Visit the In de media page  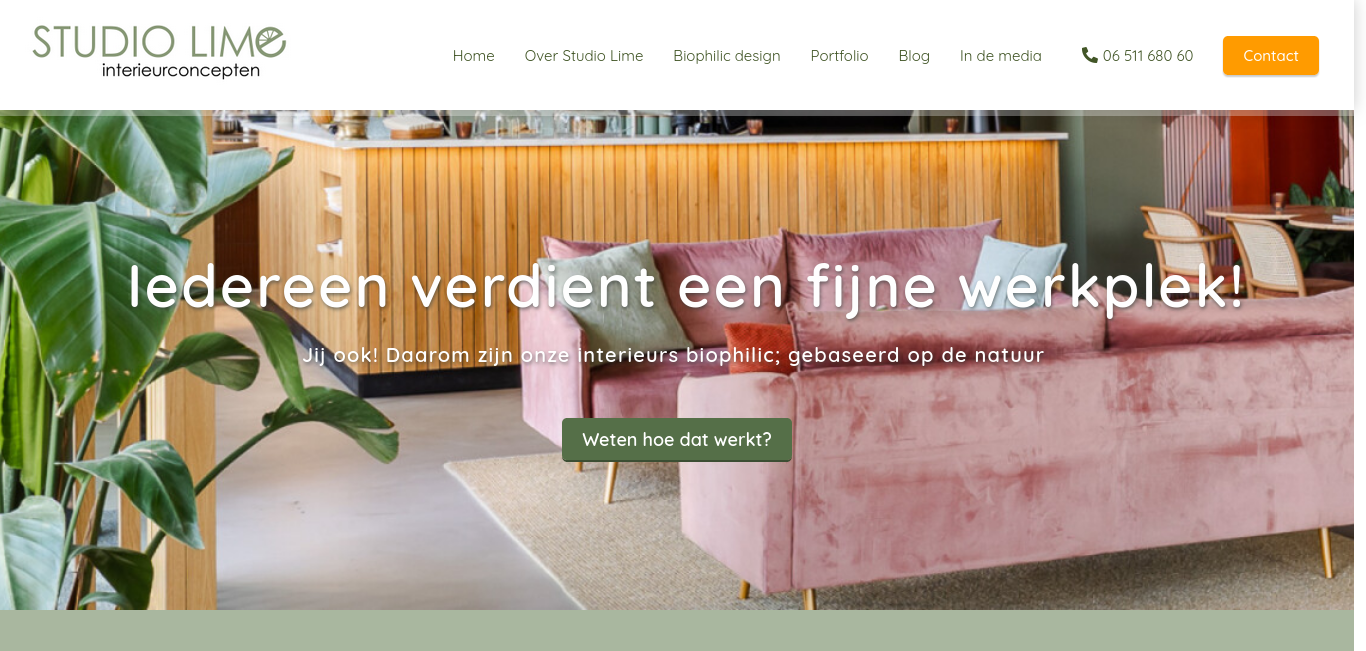[x=1001, y=56]
